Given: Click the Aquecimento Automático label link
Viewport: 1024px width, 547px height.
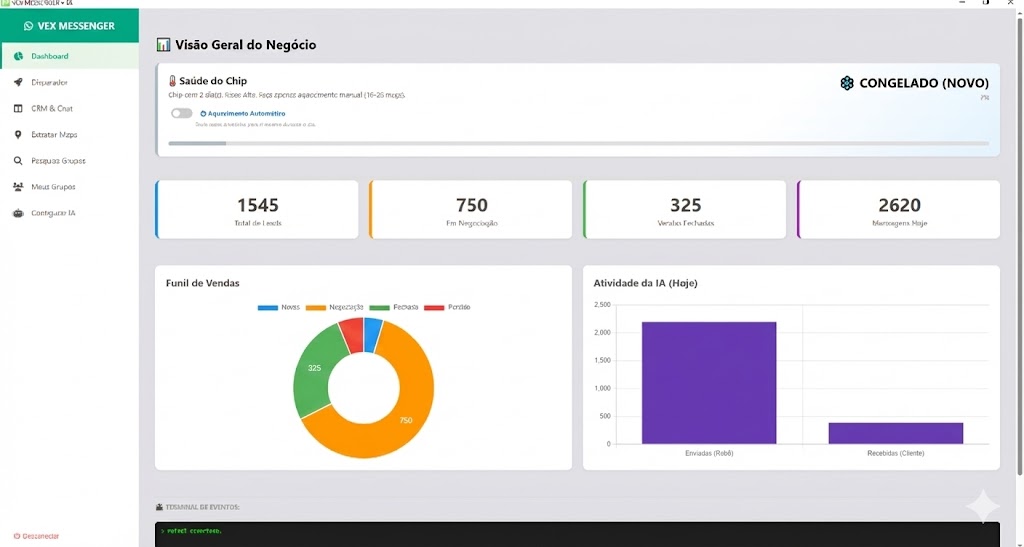Looking at the screenshot, I should [x=239, y=114].
